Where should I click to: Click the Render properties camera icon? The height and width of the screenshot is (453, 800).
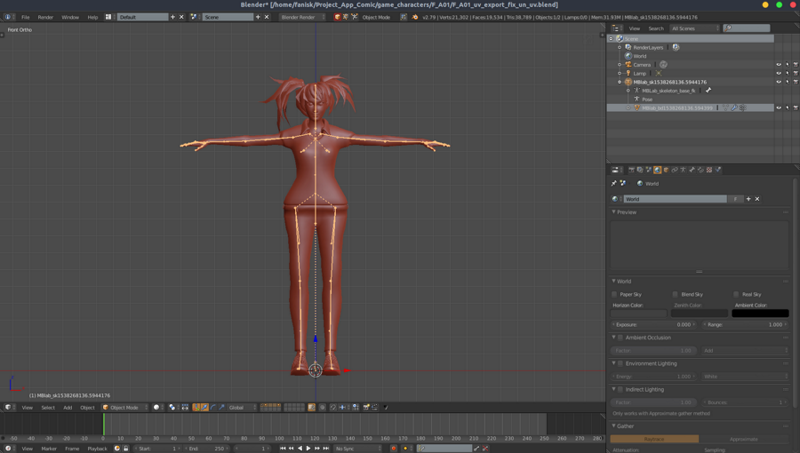(x=630, y=170)
